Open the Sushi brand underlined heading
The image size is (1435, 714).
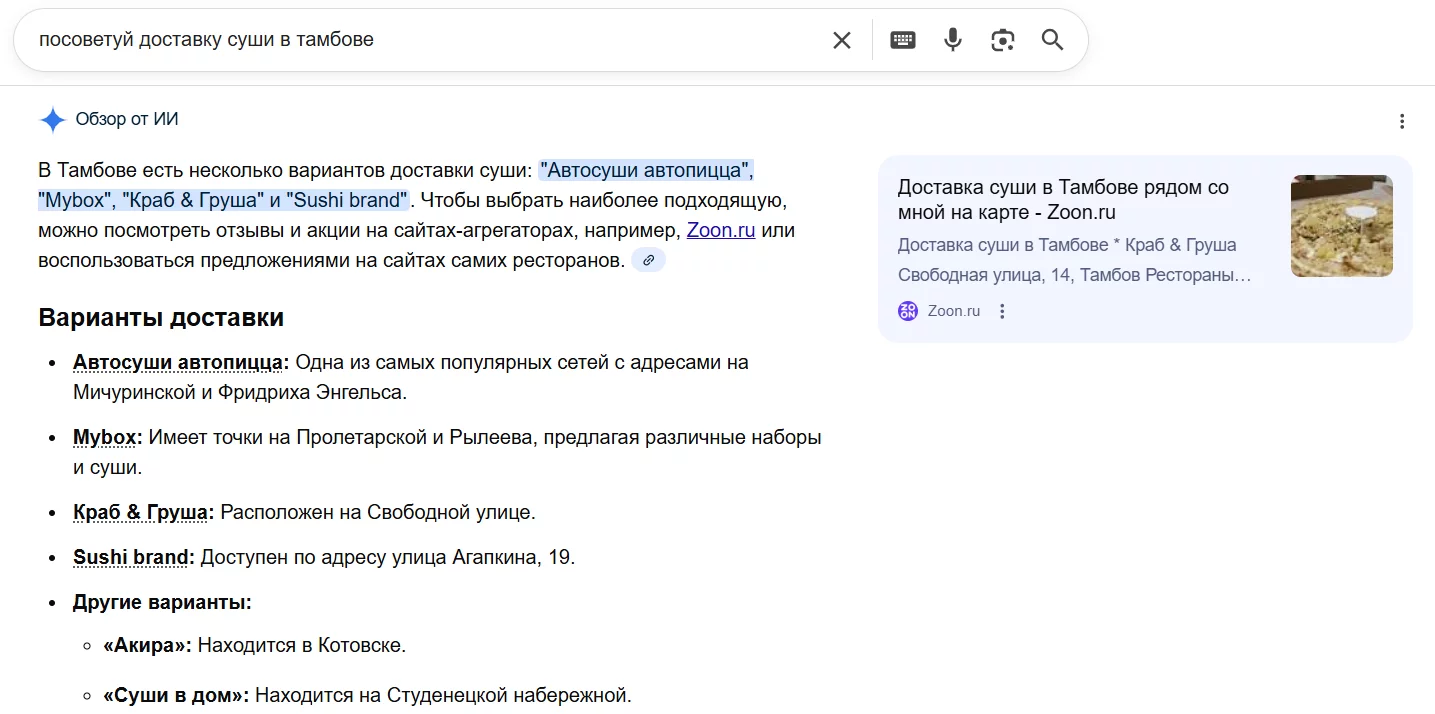point(131,557)
